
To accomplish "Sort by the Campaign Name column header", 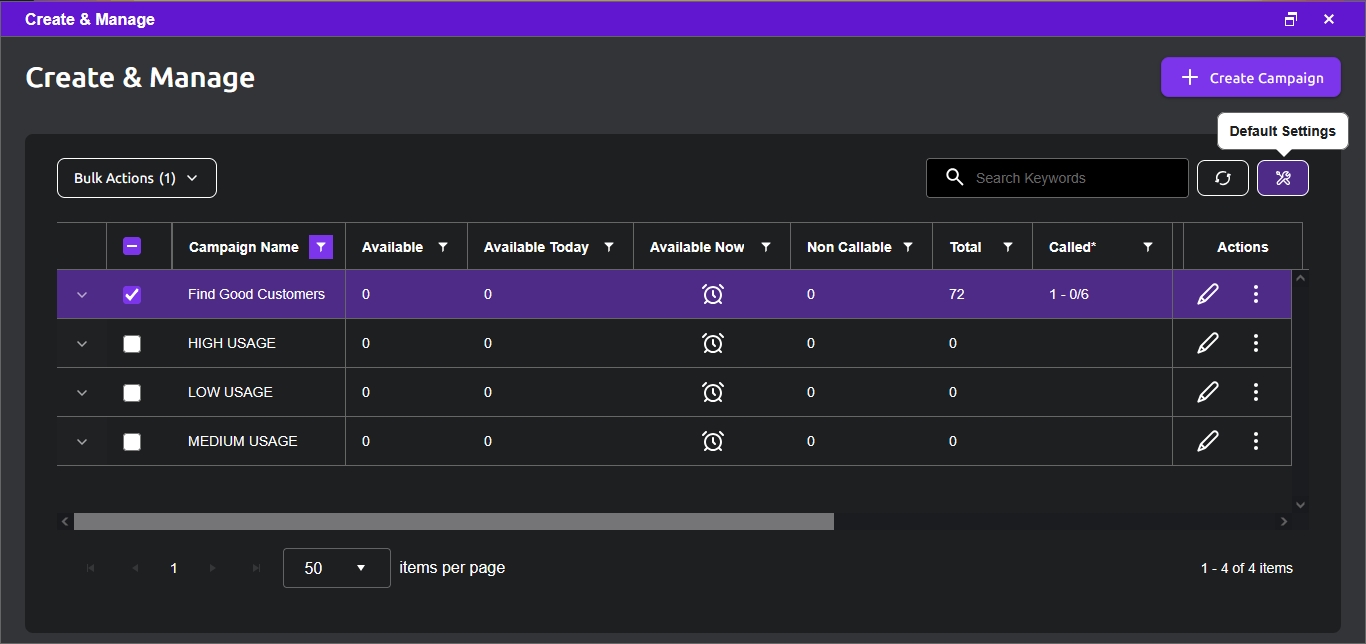I will [243, 247].
